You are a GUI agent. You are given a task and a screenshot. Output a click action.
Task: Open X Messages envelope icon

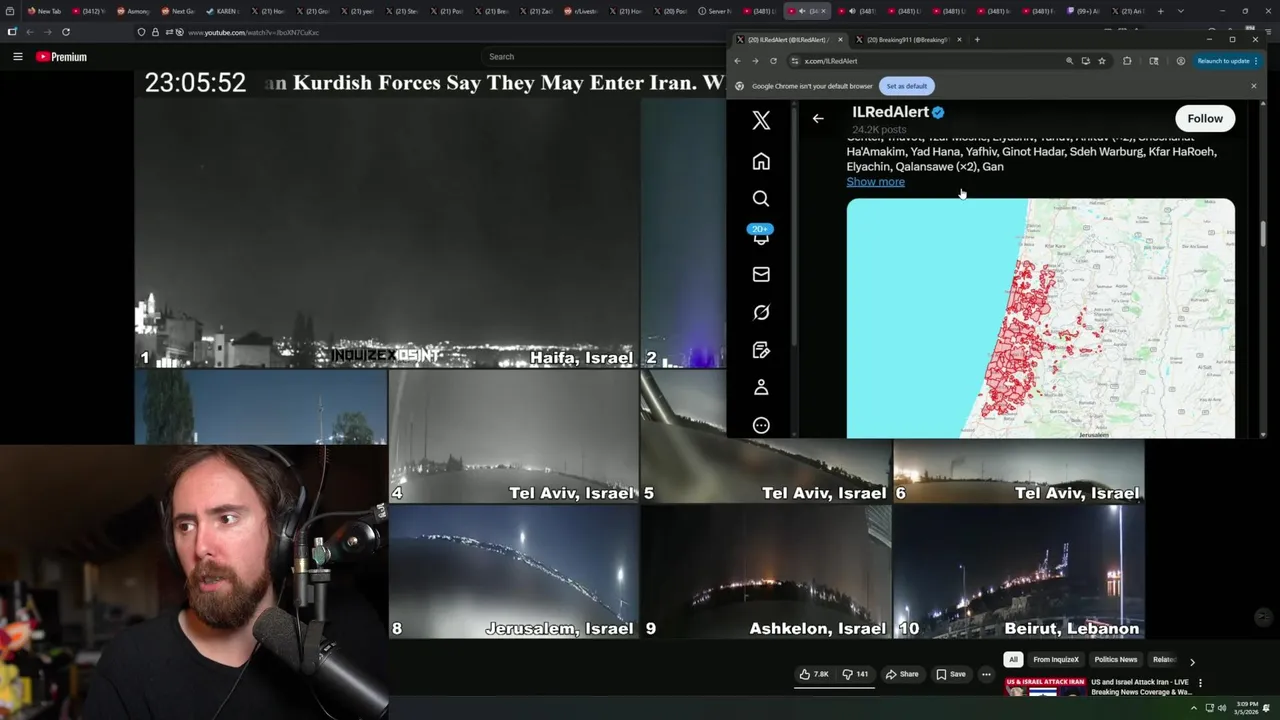pos(761,274)
